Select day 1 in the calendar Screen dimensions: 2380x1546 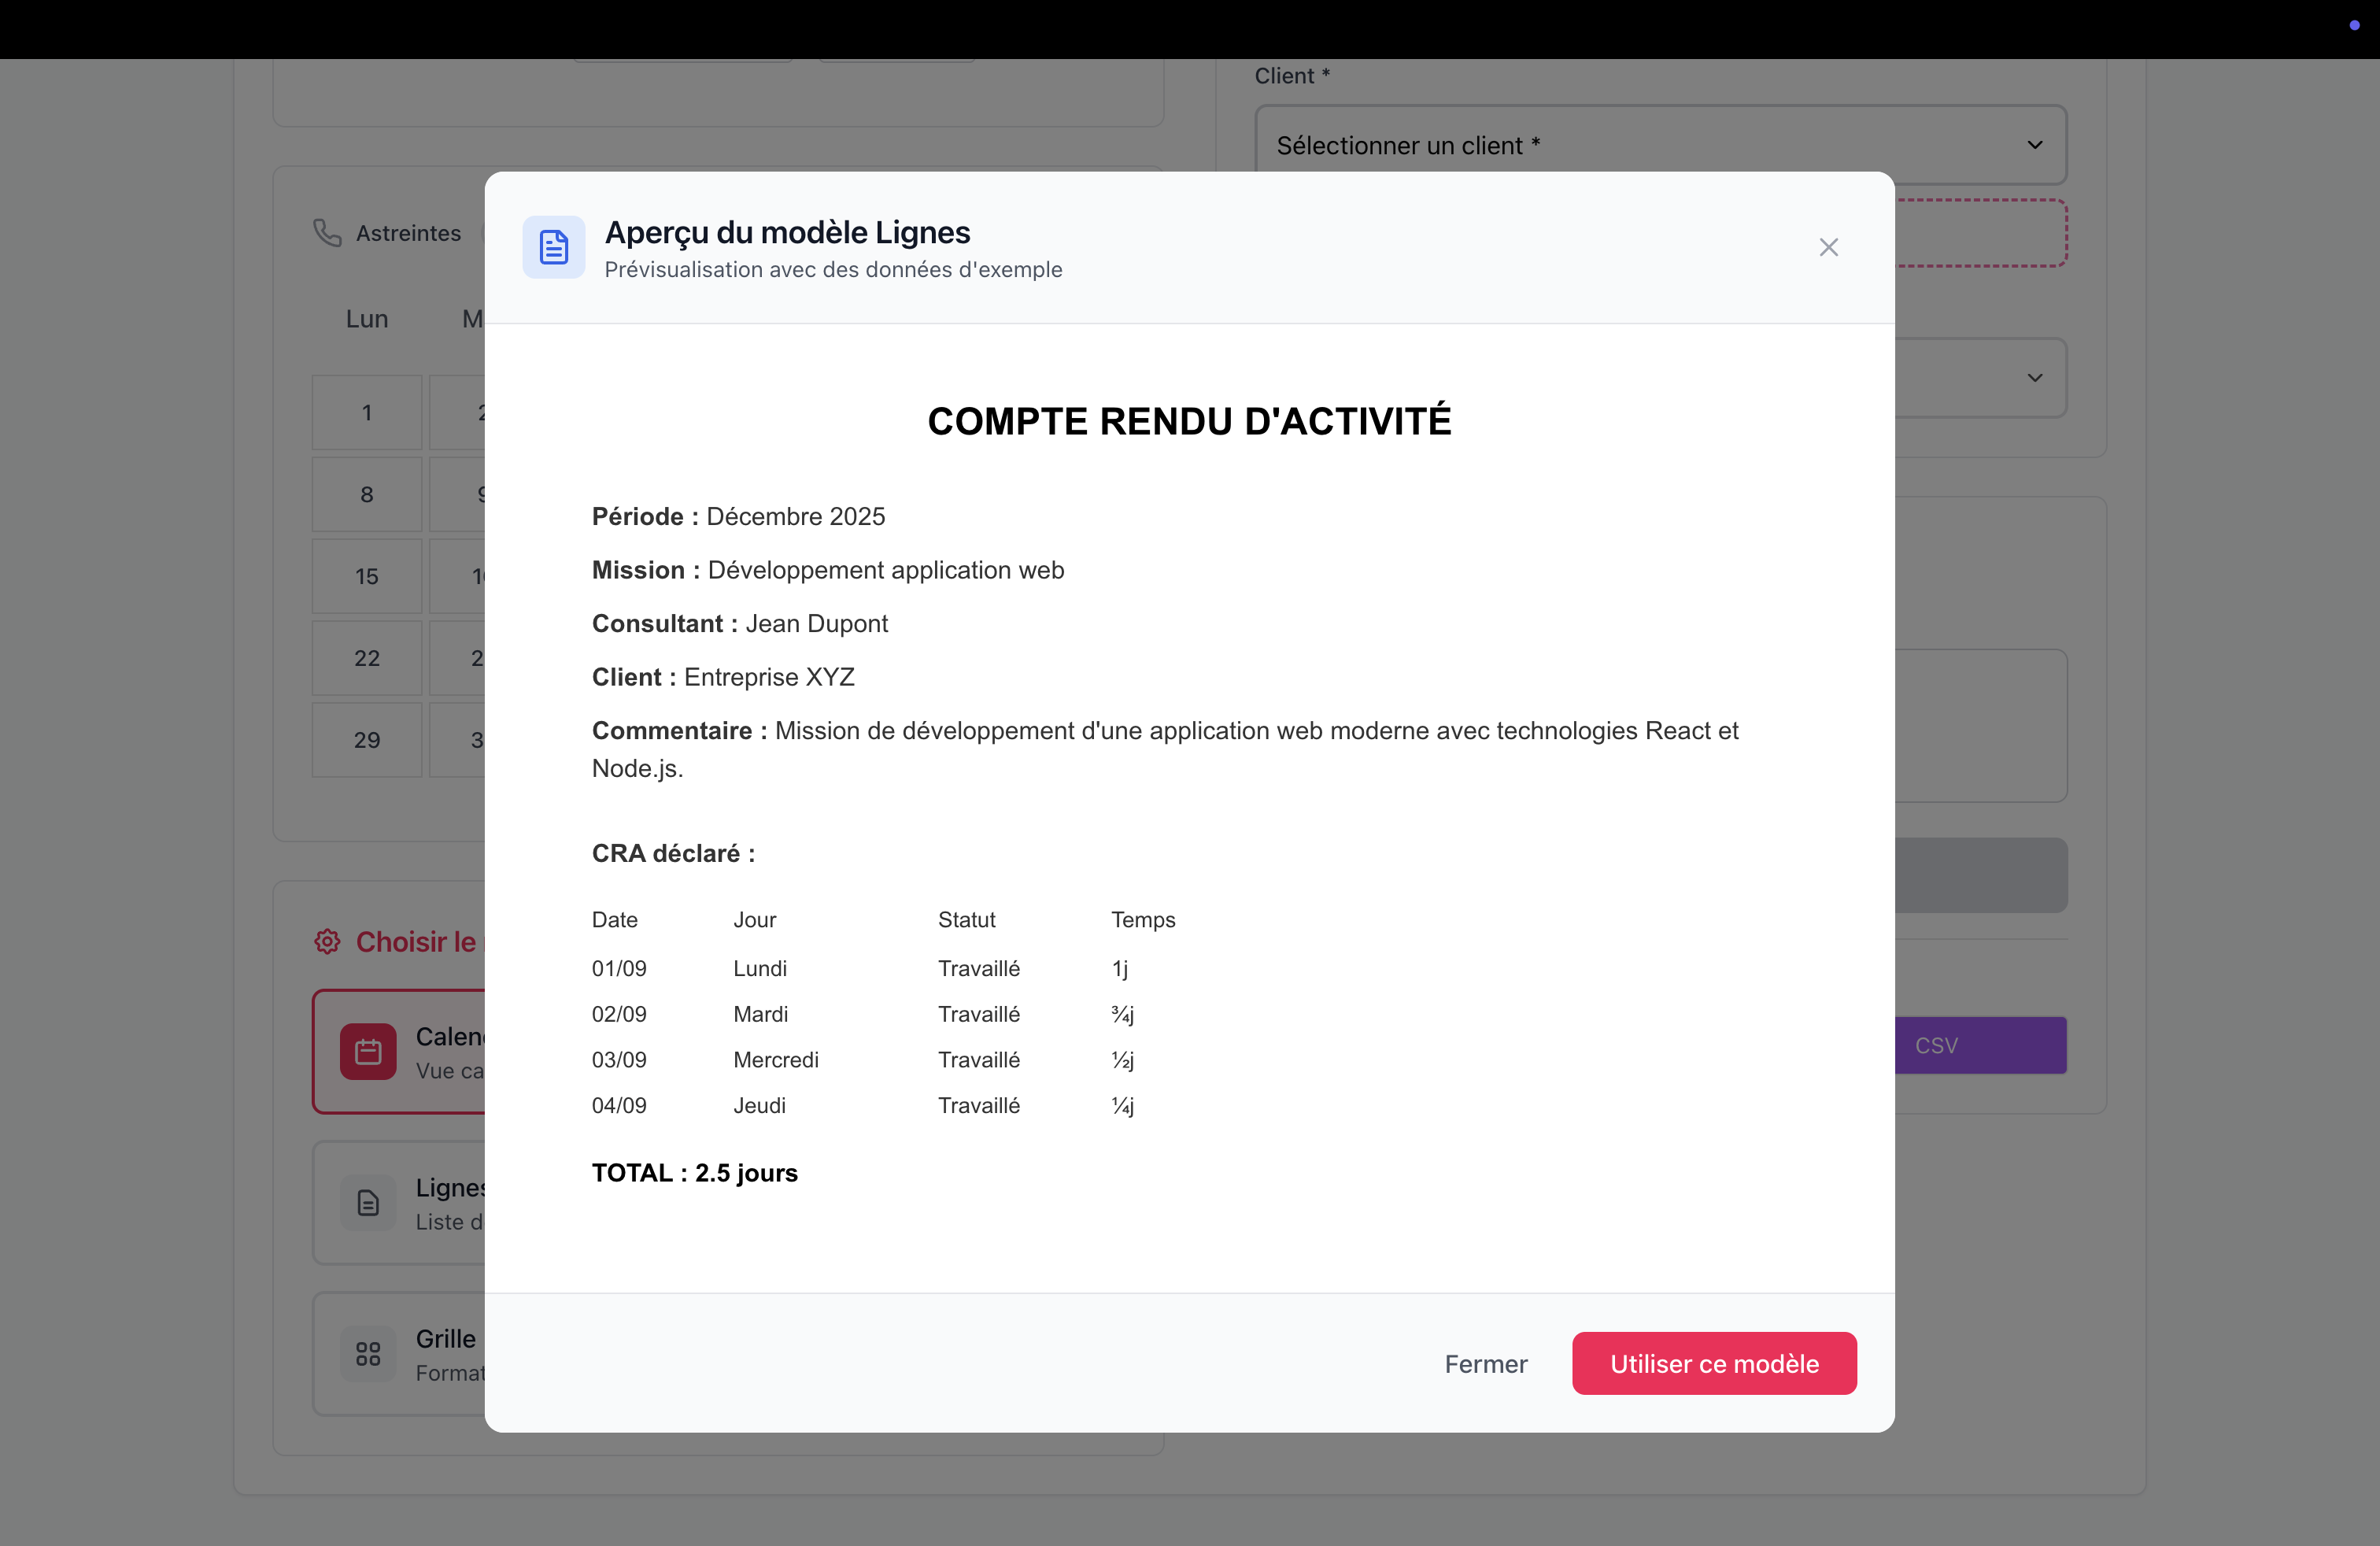click(367, 412)
